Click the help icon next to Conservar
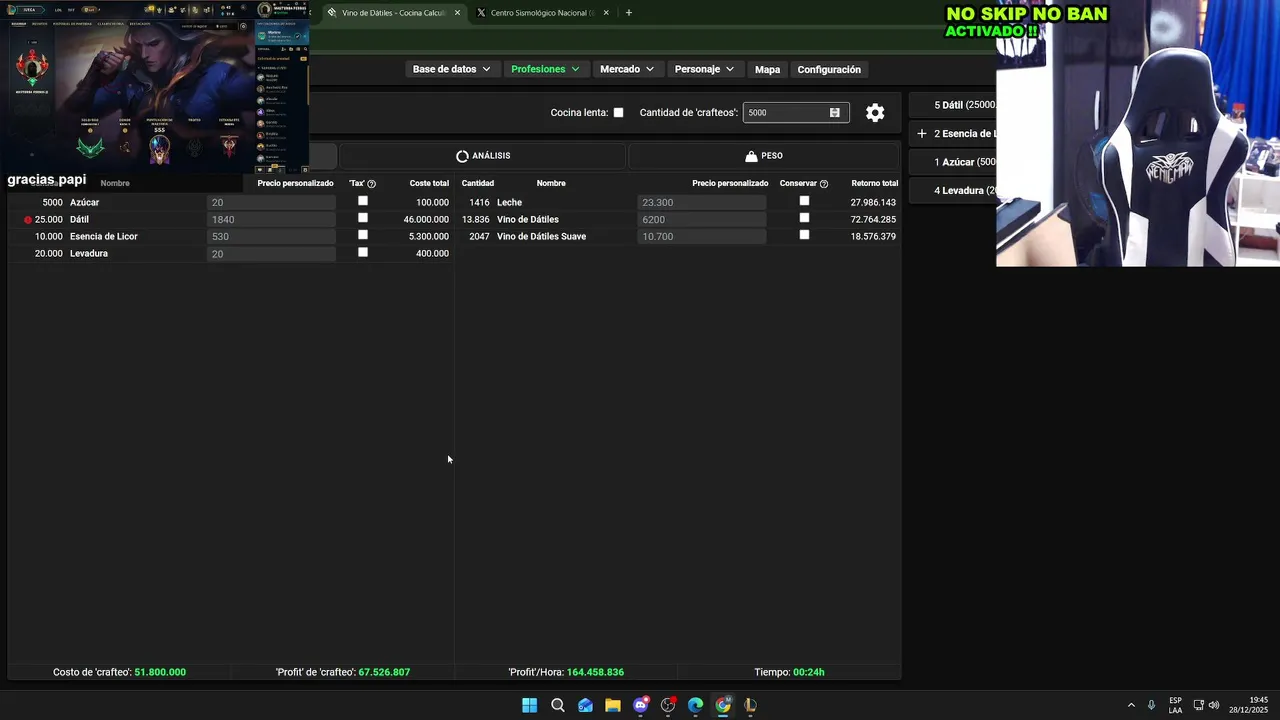Viewport: 1280px width, 720px height. (x=823, y=184)
